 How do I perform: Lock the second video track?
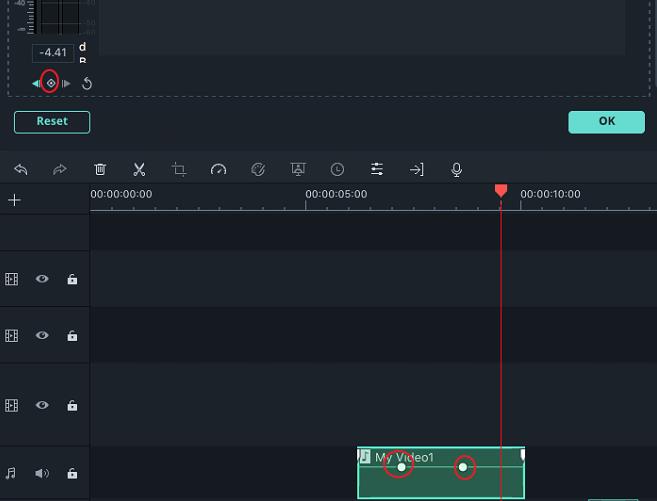72,336
